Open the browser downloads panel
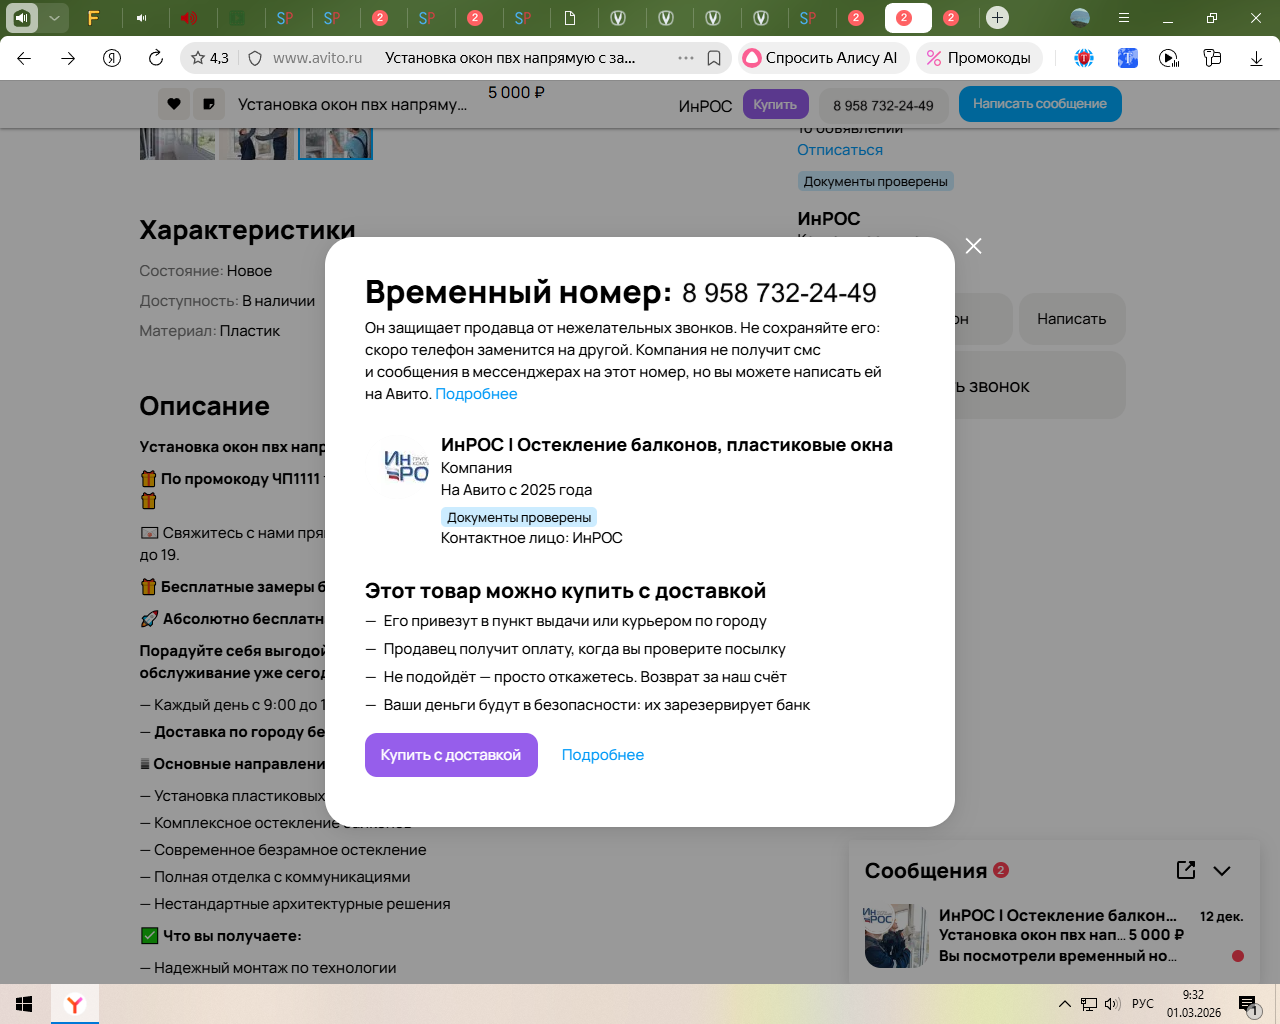Image resolution: width=1280 pixels, height=1024 pixels. [1256, 58]
